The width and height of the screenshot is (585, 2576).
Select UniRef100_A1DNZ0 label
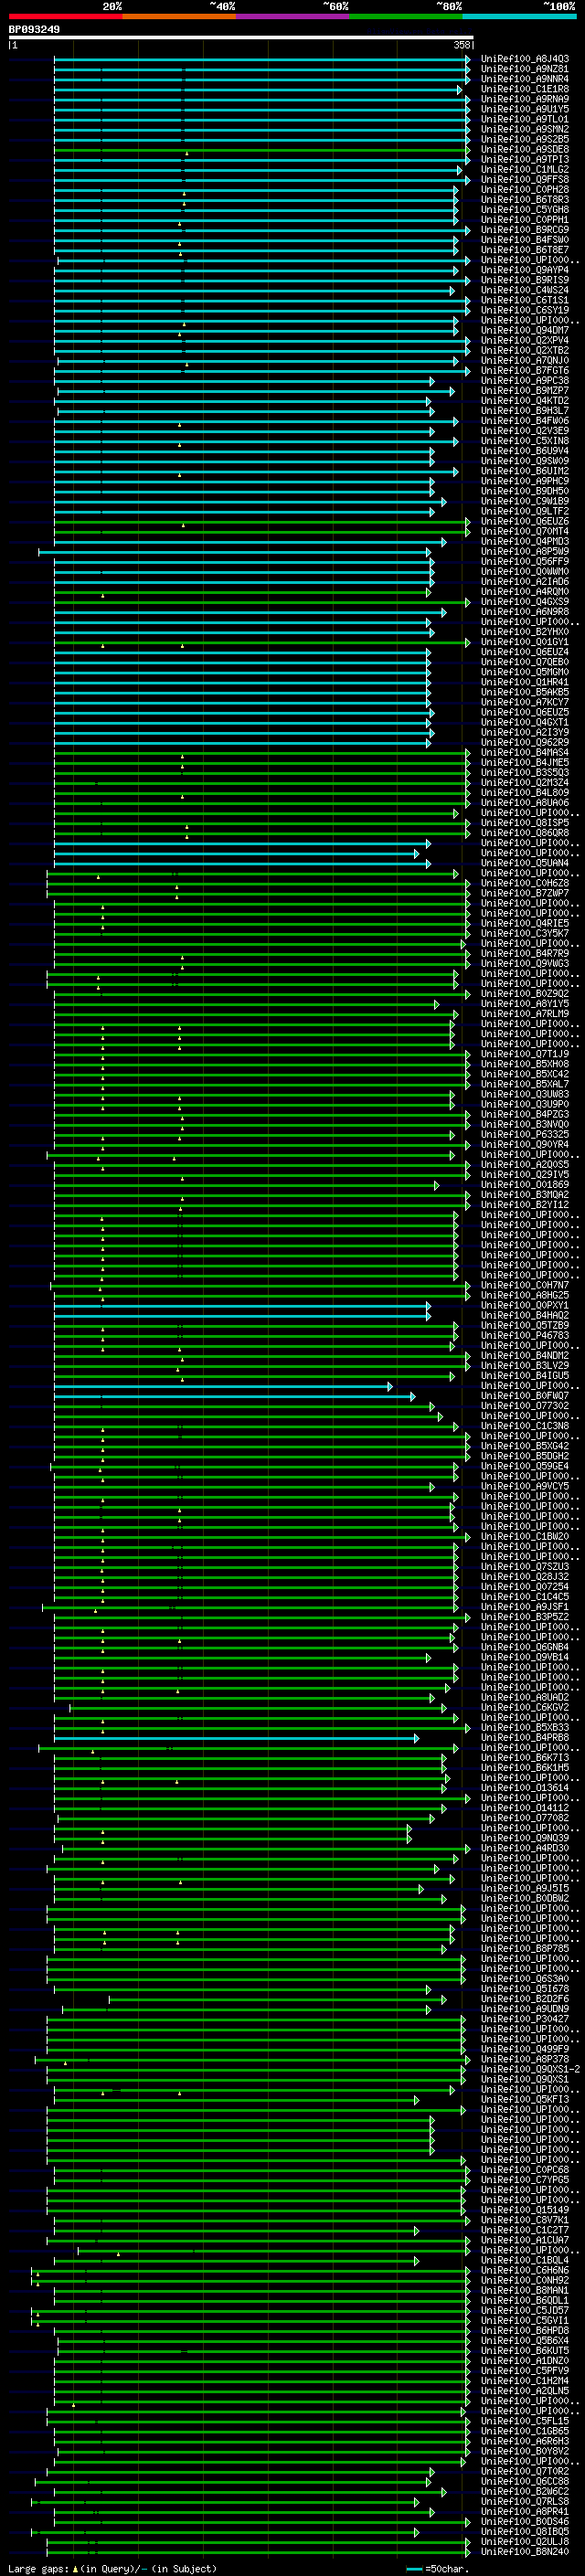pos(525,2361)
